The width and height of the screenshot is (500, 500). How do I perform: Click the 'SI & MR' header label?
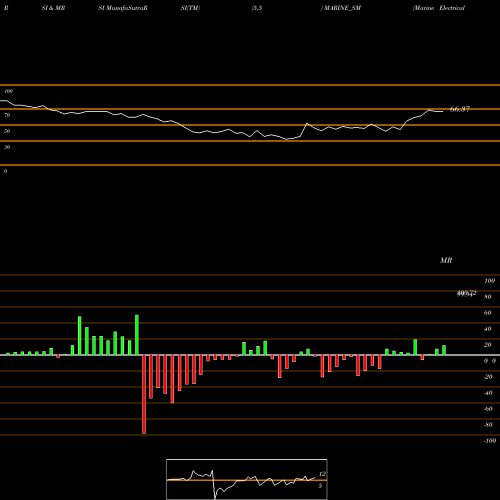(53, 8)
